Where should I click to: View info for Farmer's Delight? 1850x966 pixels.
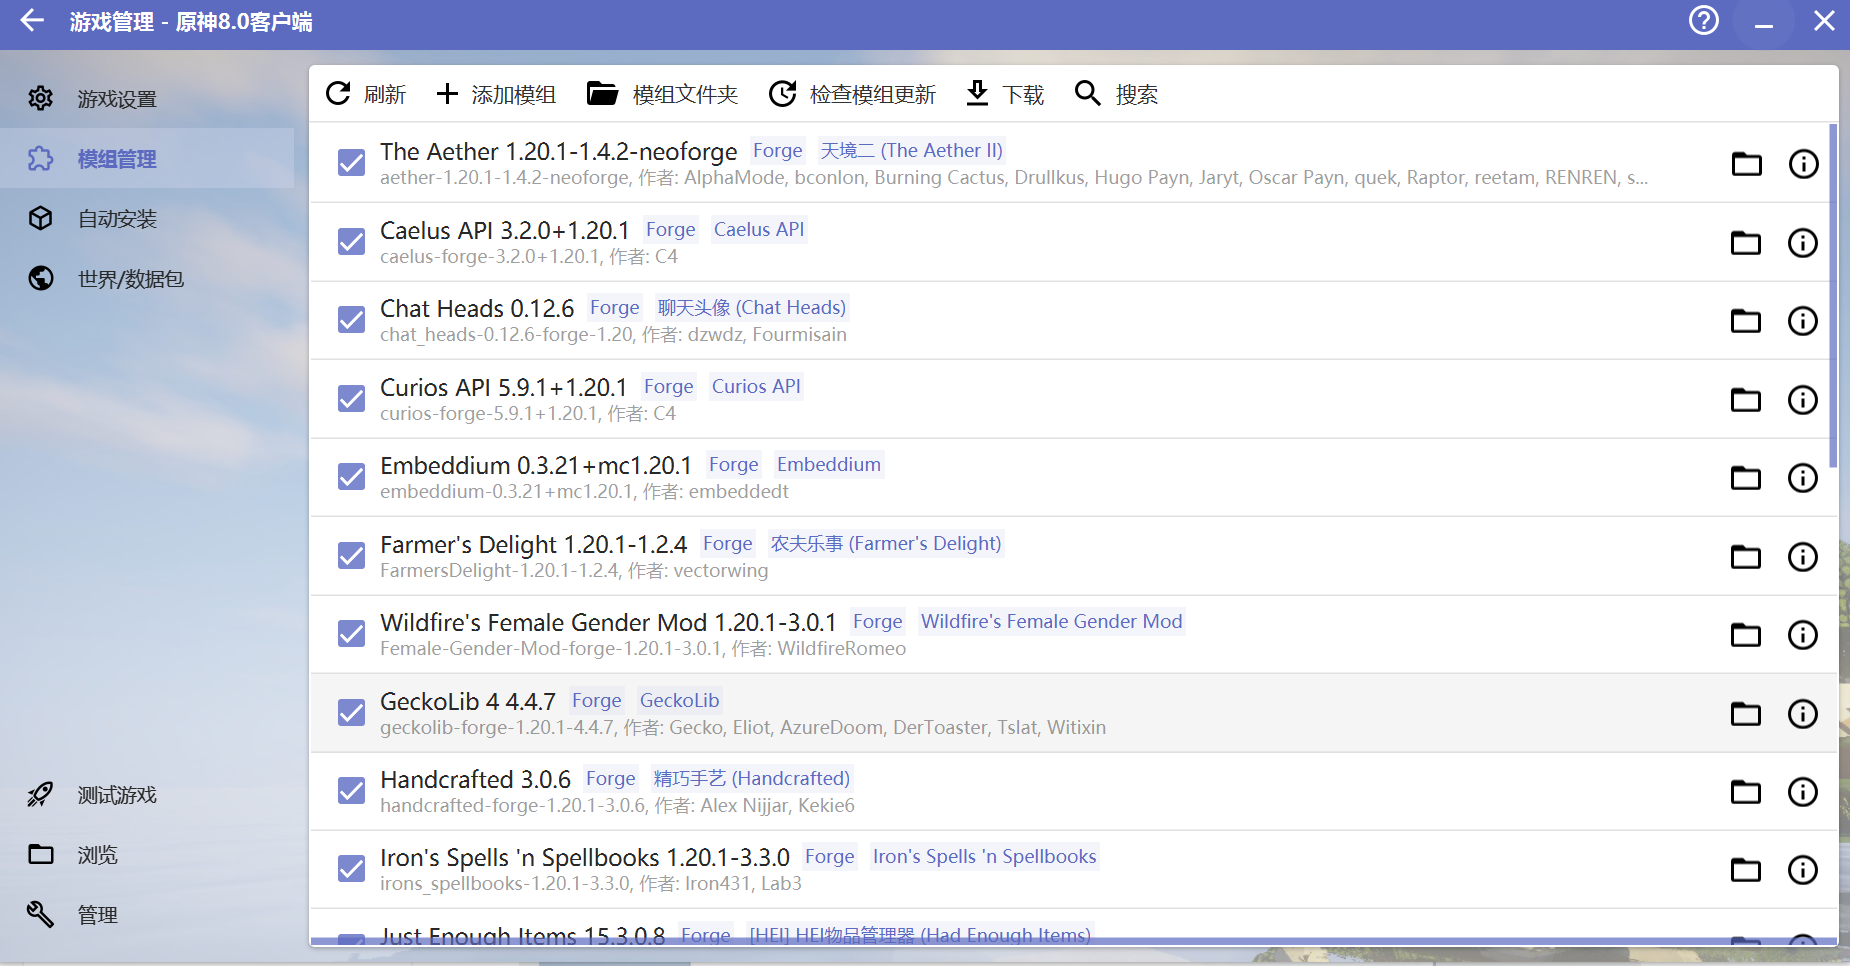pos(1803,556)
